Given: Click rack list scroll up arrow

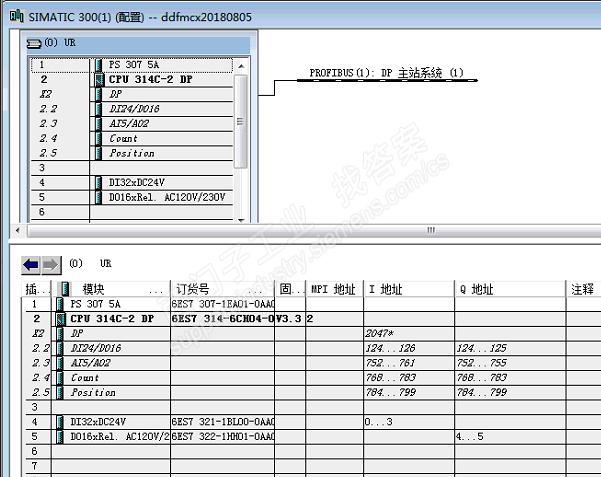Looking at the screenshot, I should pos(241,66).
